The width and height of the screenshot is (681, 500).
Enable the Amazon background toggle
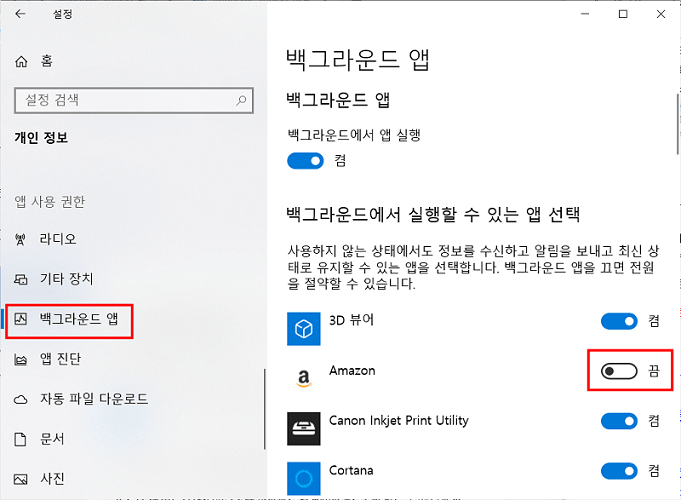click(619, 371)
